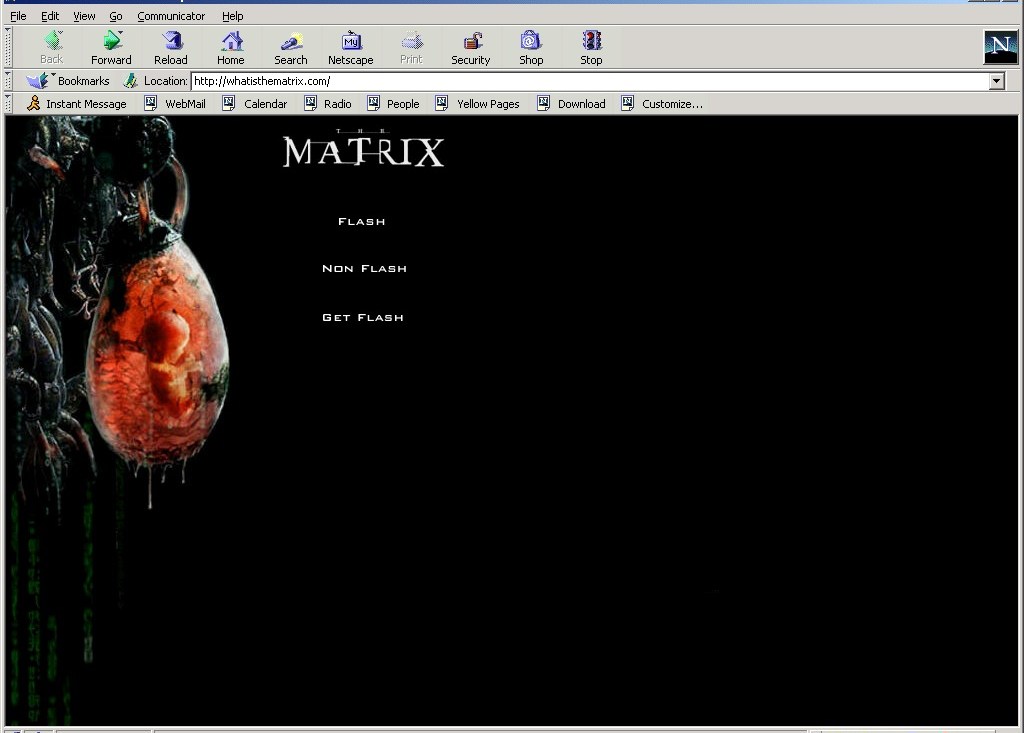Screen dimensions: 1024x733
Task: Expand the Location URL dropdown arrow
Action: pyautogui.click(x=997, y=82)
